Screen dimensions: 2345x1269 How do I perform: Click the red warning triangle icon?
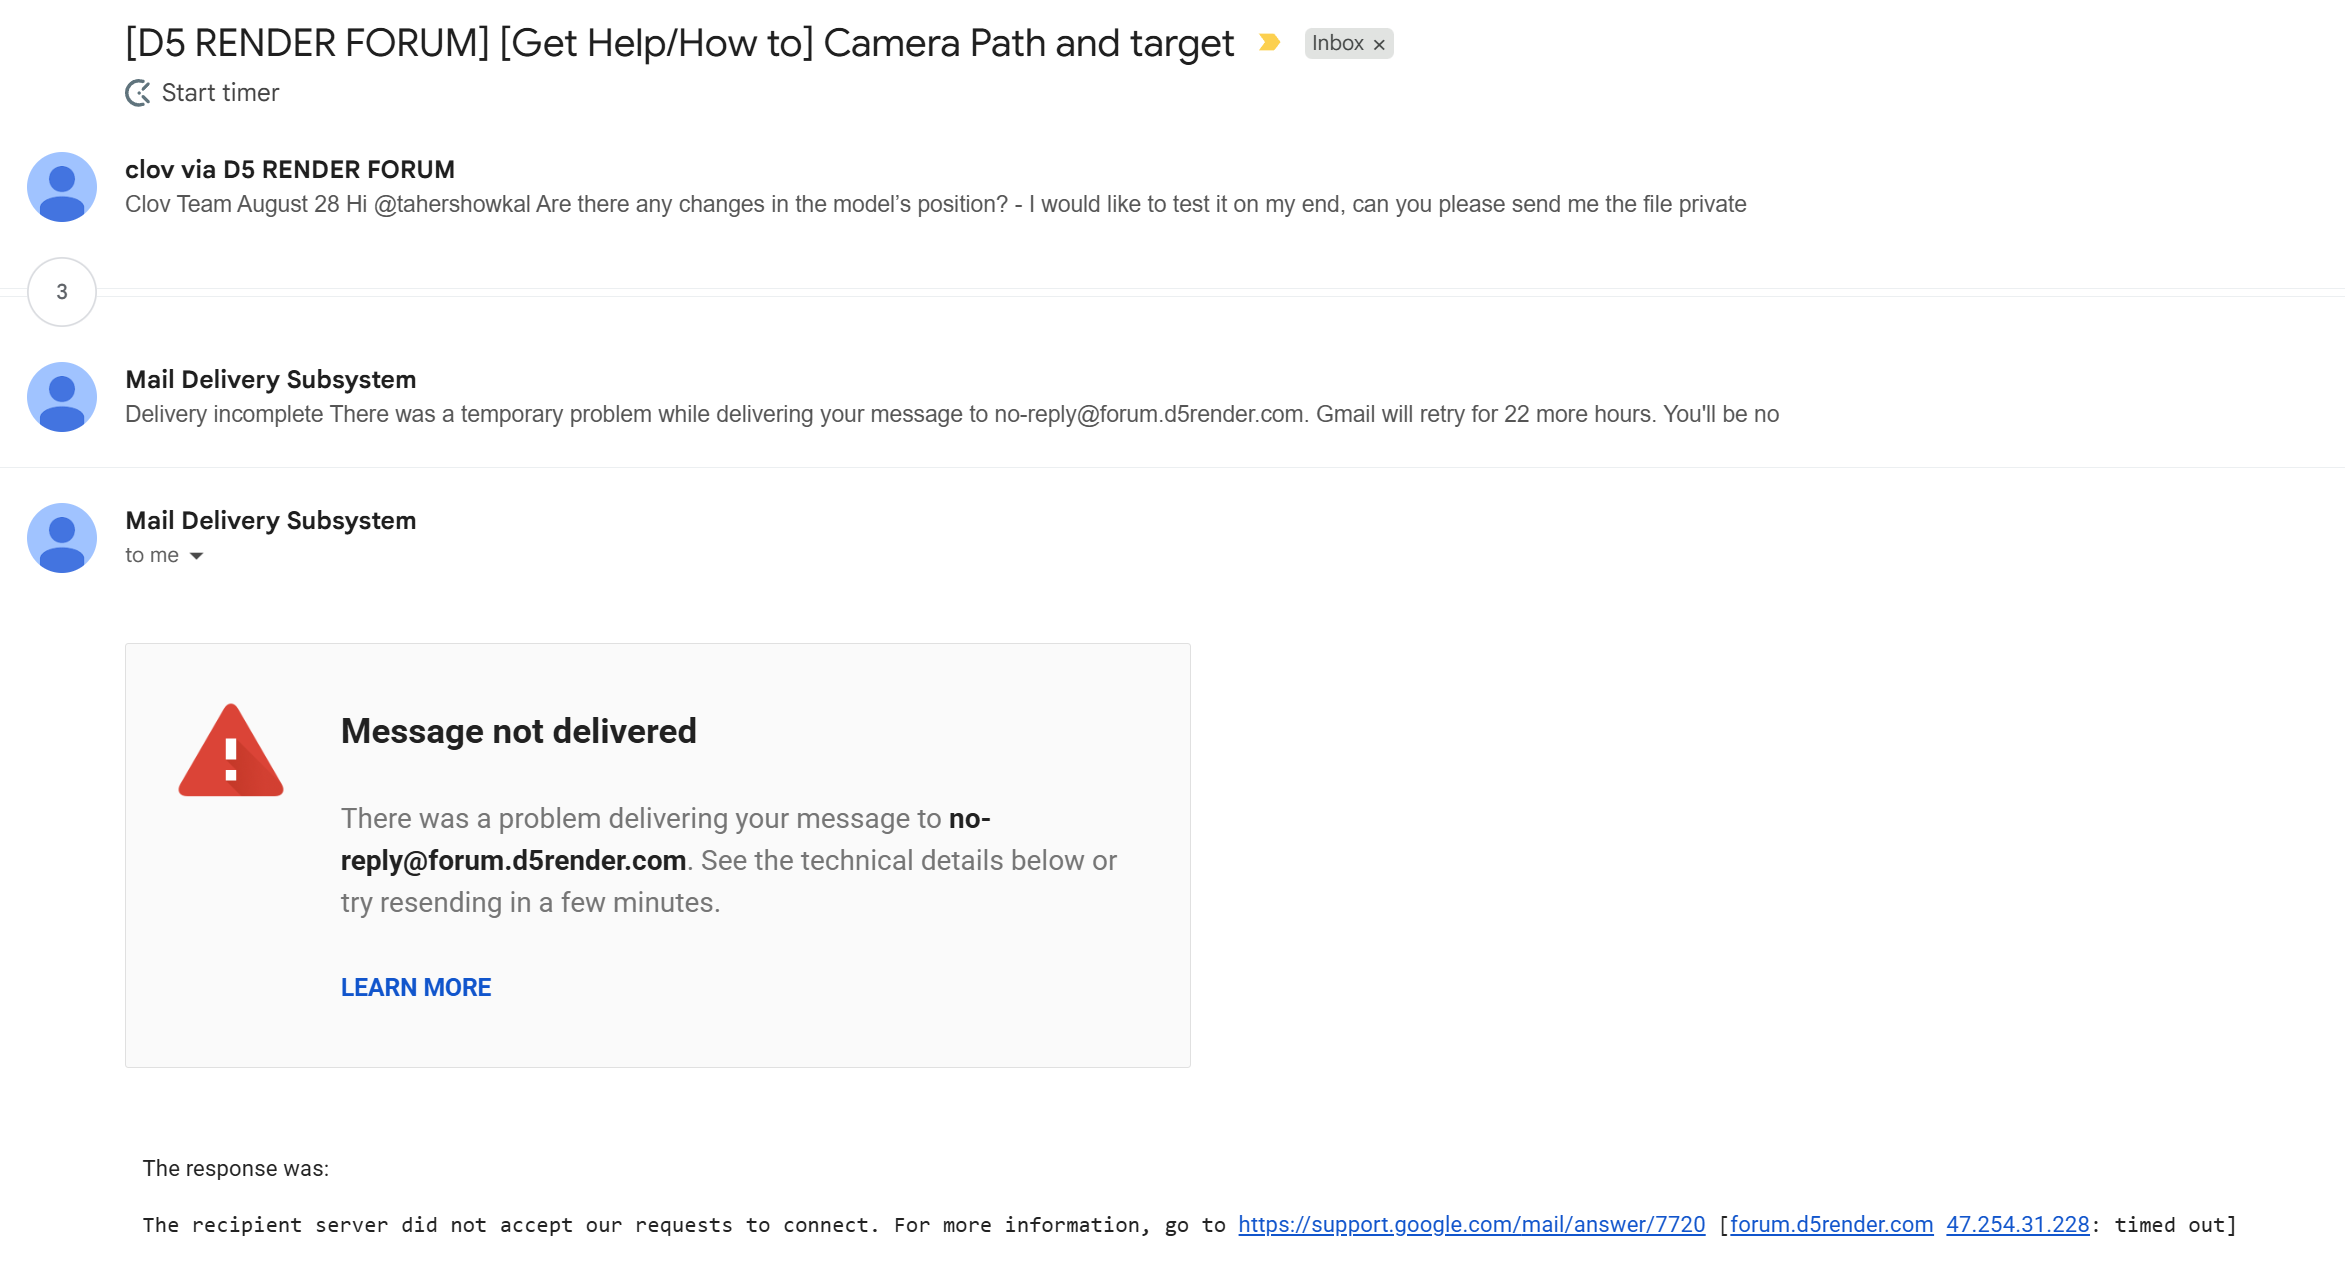click(231, 751)
